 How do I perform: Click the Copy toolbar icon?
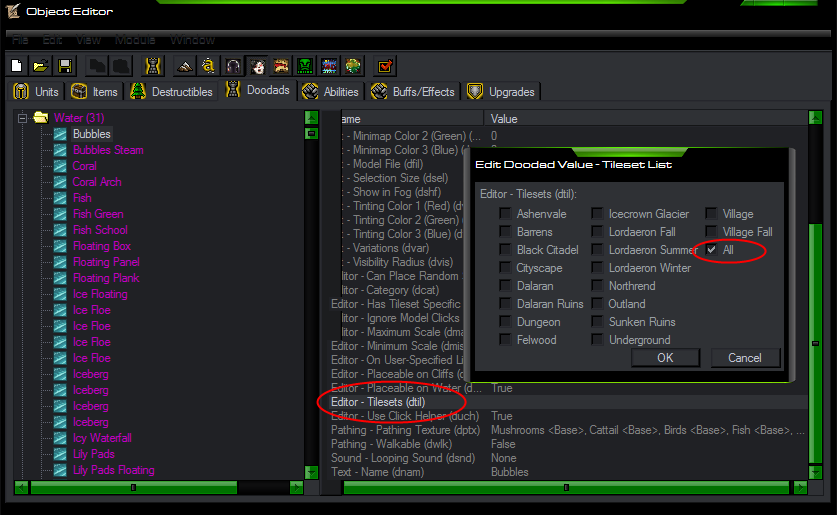coord(97,66)
